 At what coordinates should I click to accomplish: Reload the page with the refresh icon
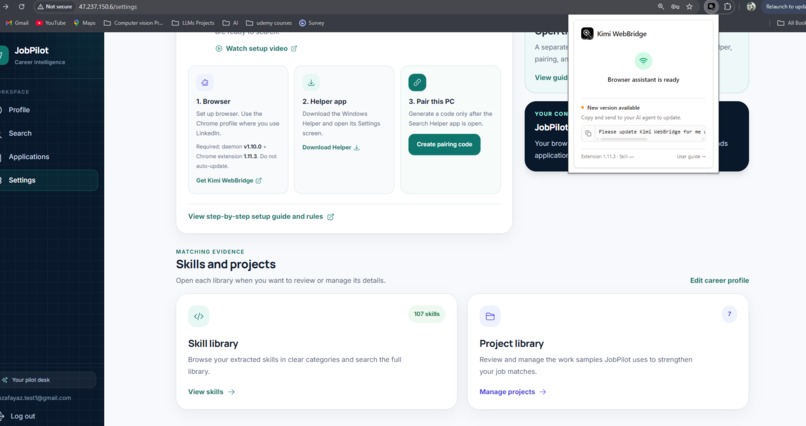coord(22,7)
